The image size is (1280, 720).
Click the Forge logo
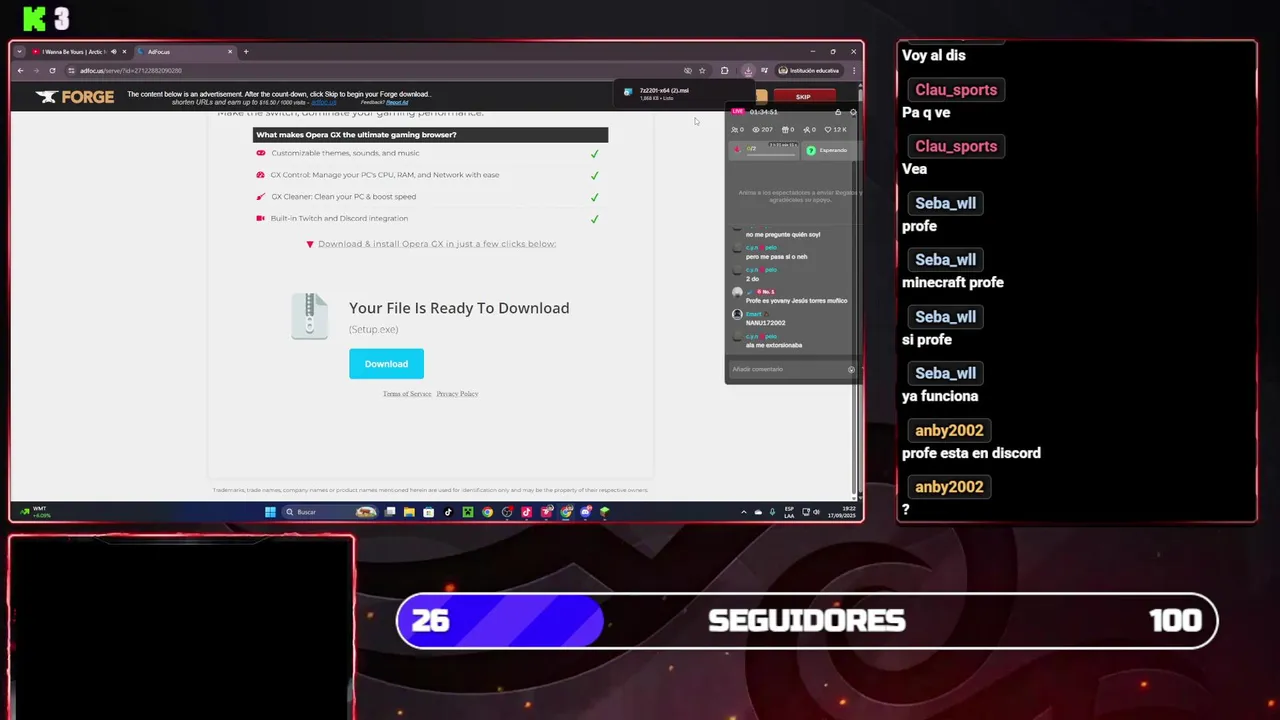click(76, 97)
